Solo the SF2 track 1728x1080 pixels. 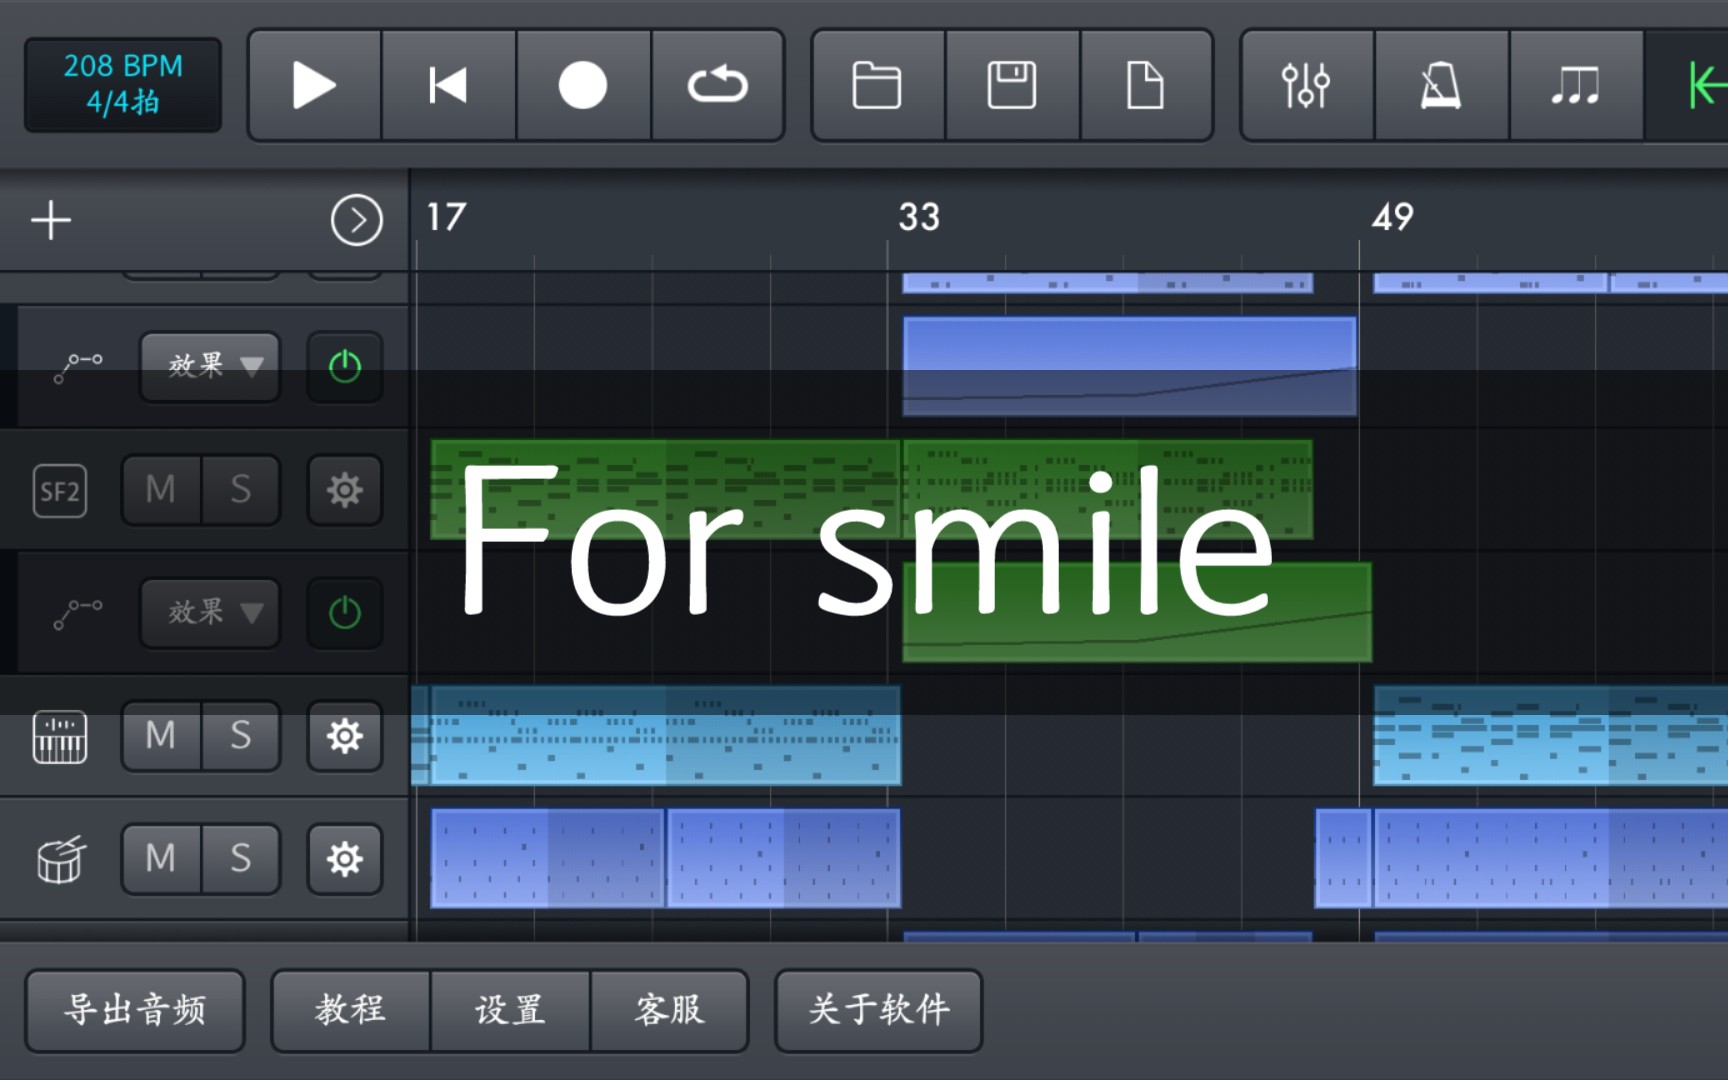tap(241, 490)
